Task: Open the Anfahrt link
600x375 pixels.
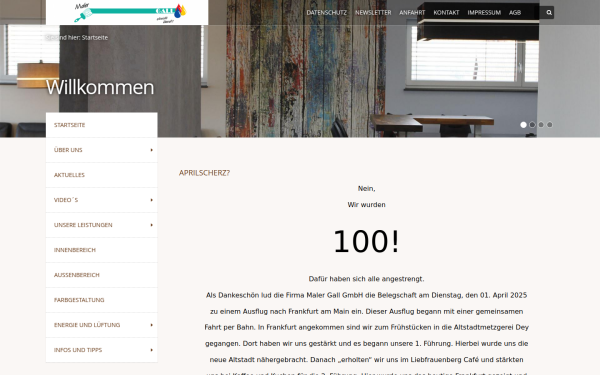Action: pyautogui.click(x=412, y=13)
